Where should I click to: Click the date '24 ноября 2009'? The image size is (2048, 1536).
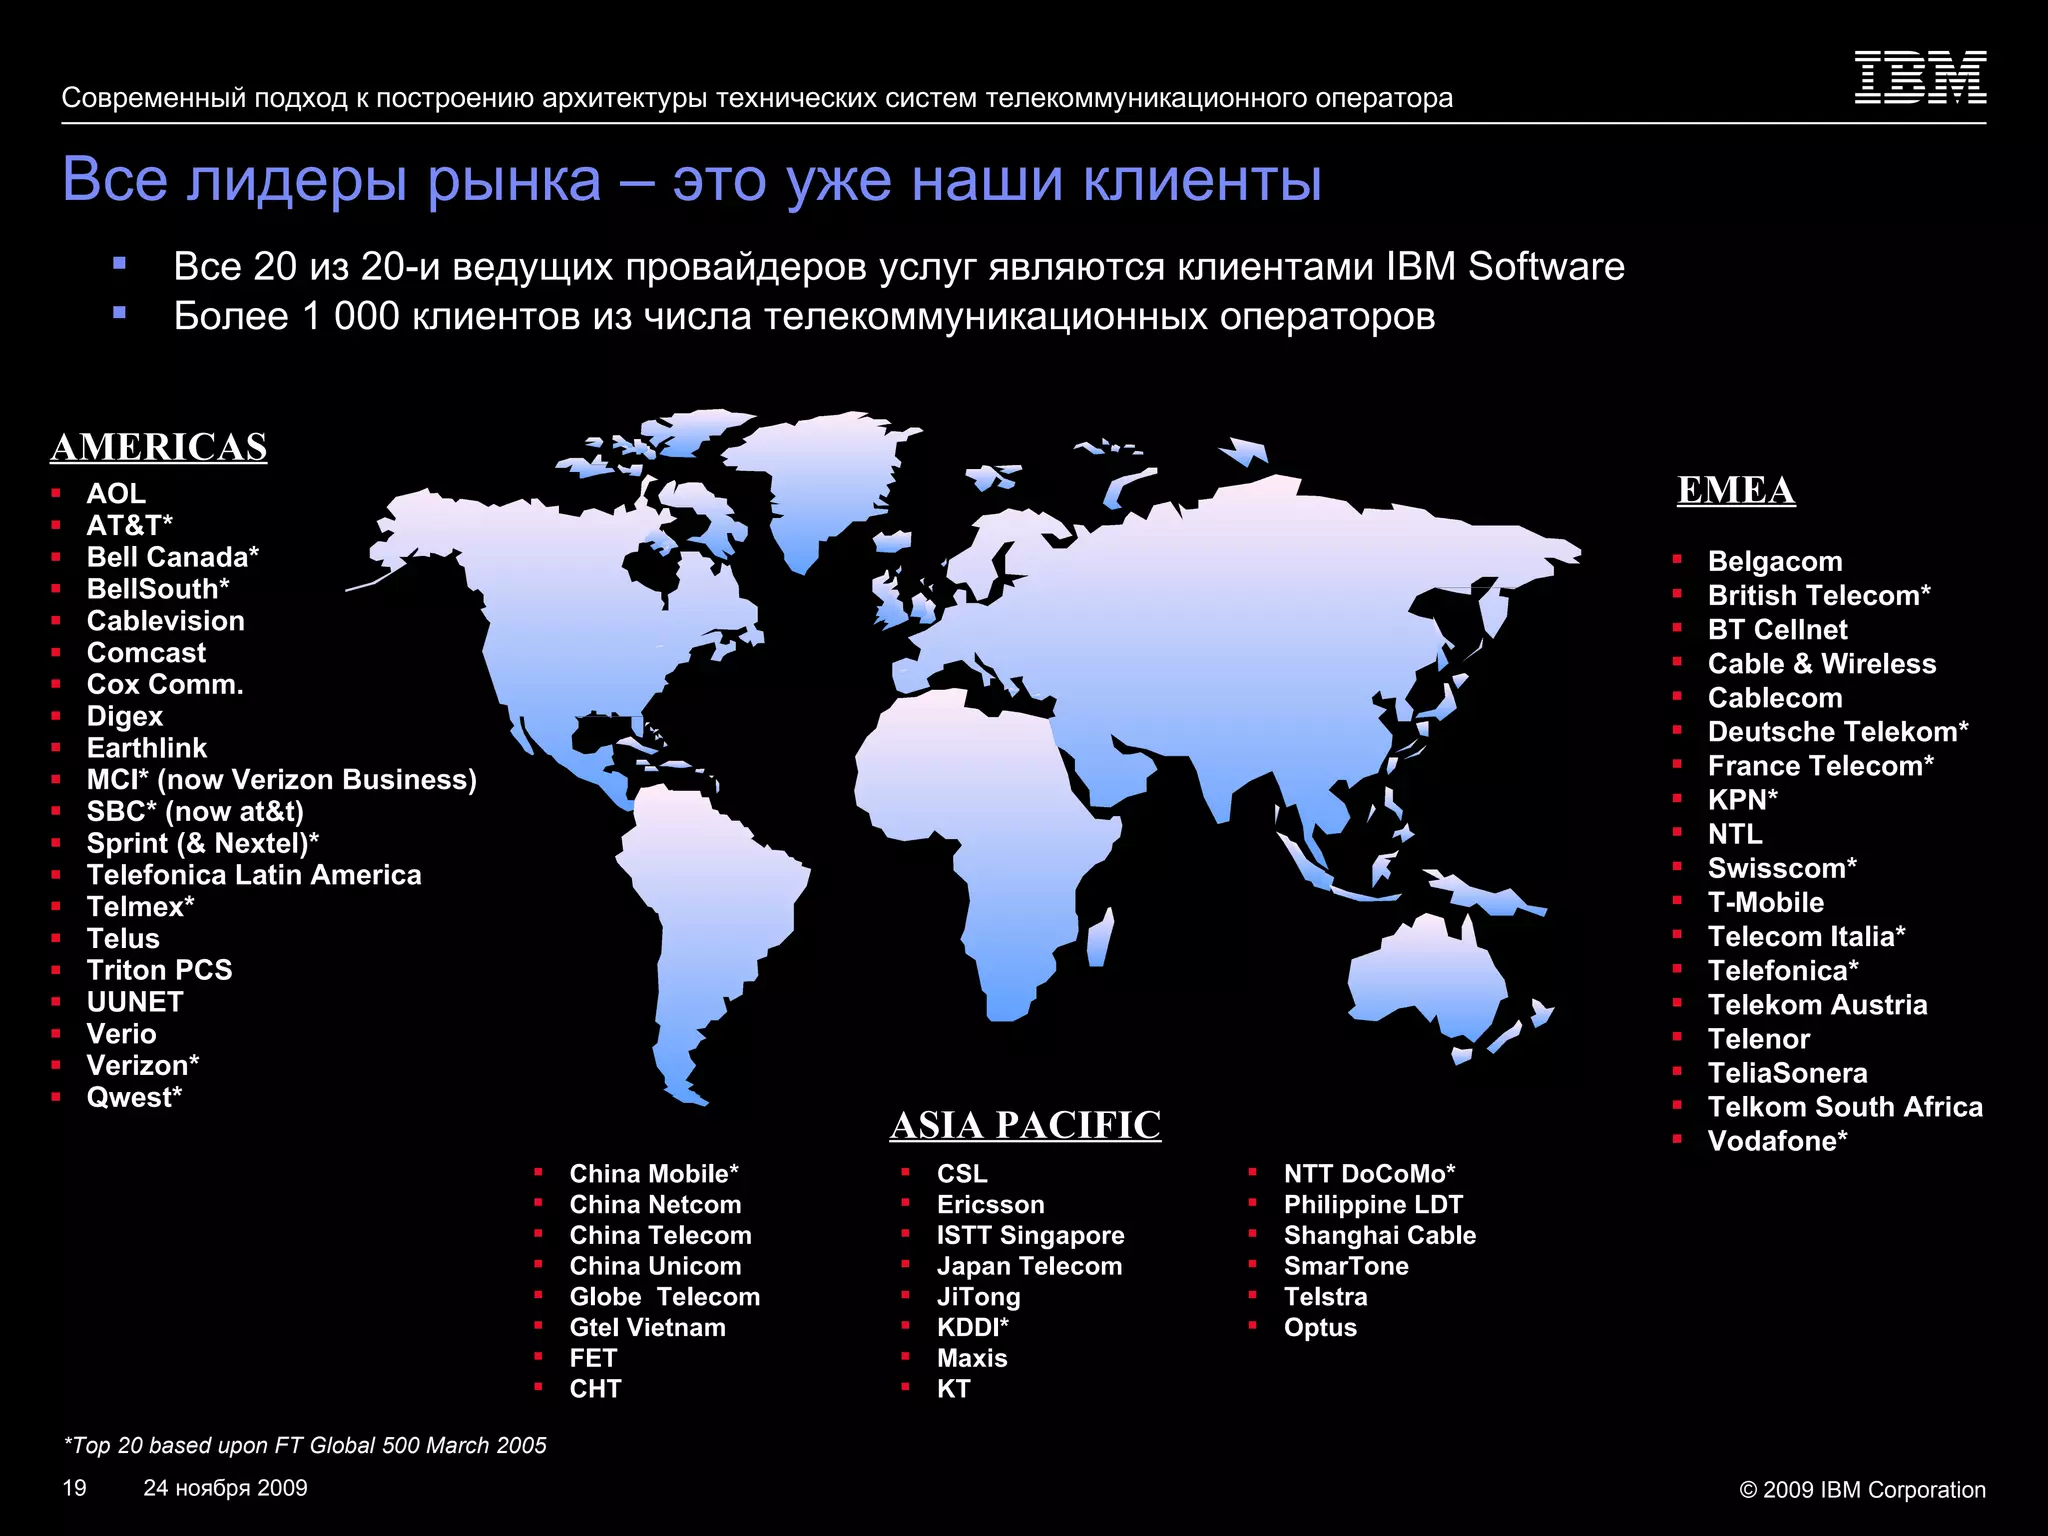tap(225, 1488)
